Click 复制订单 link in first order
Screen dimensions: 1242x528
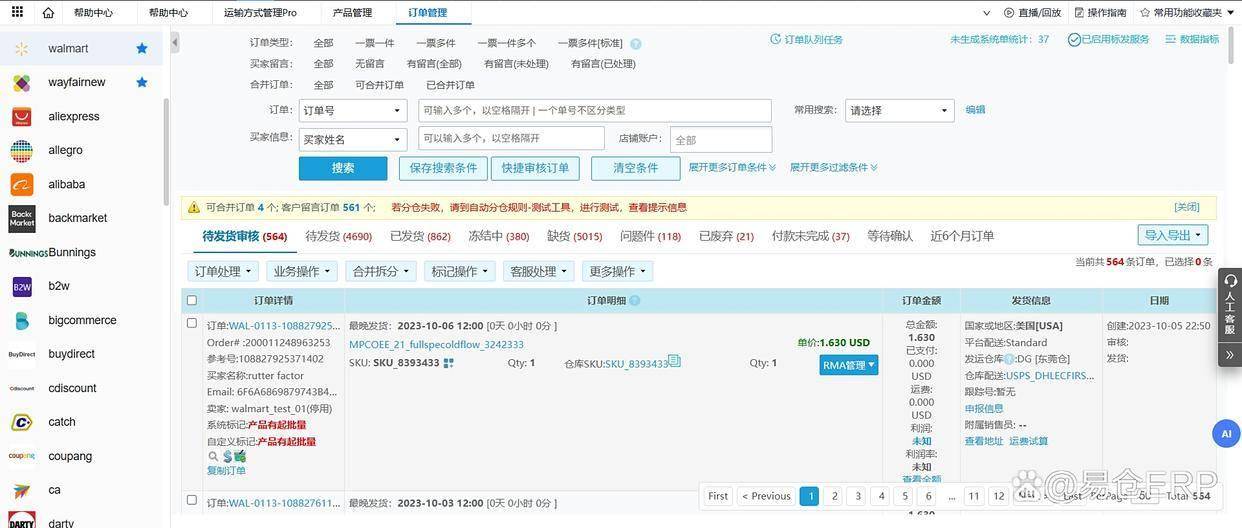(x=226, y=470)
